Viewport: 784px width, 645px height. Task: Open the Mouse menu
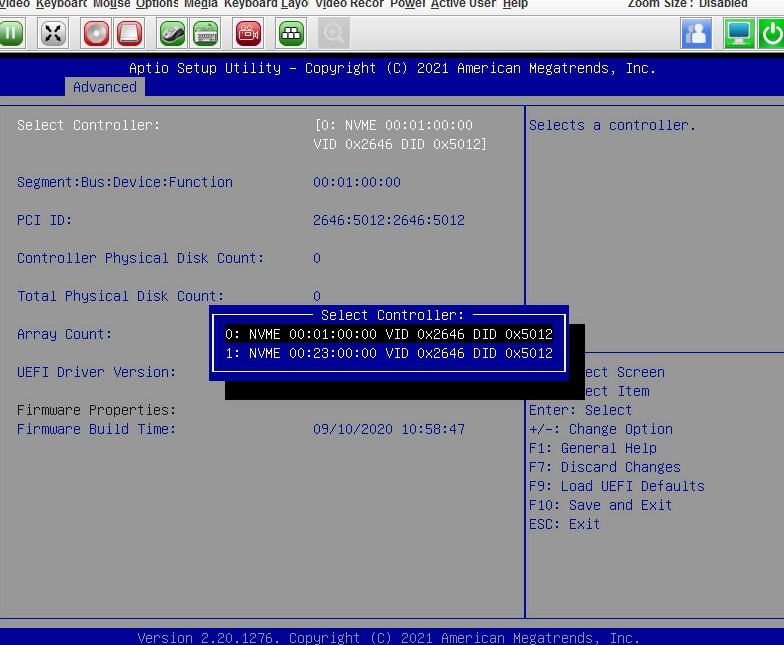[112, 4]
